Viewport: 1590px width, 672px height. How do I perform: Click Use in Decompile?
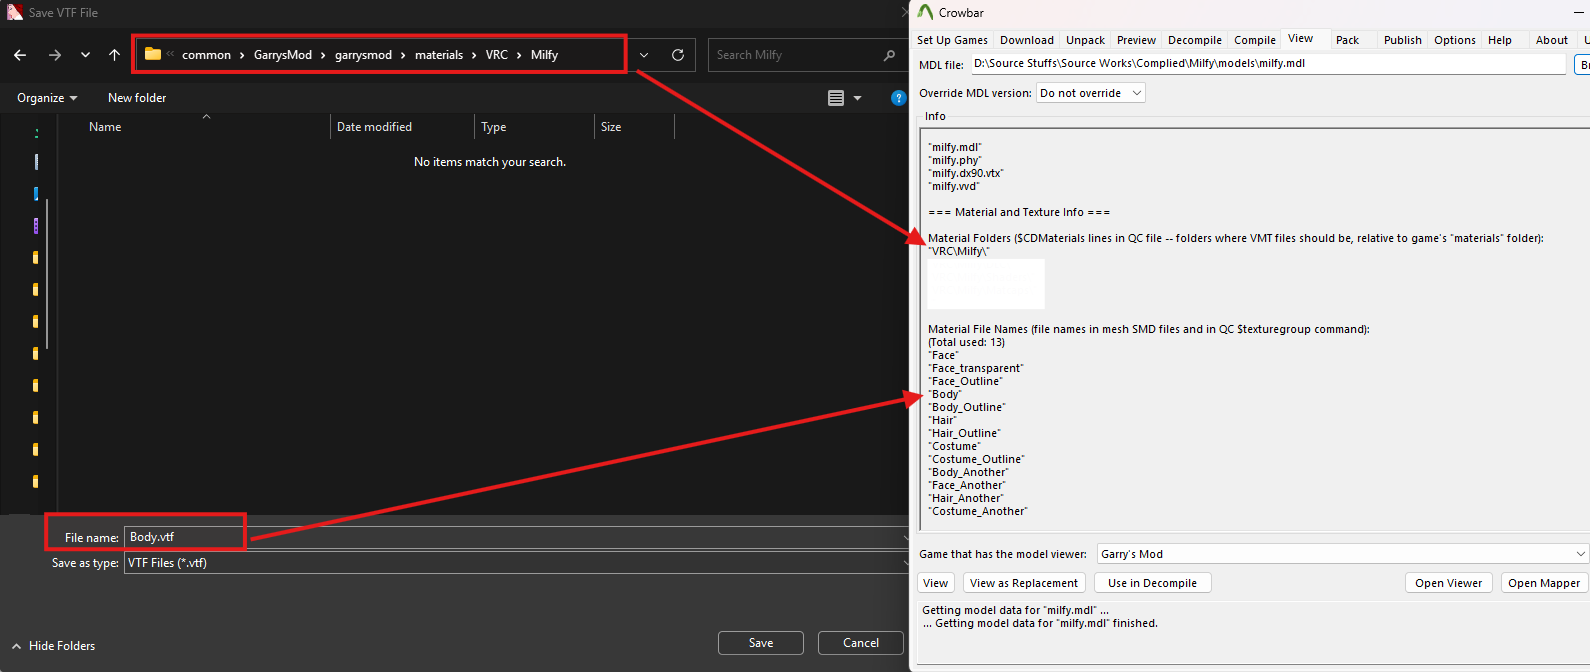[x=1153, y=583]
